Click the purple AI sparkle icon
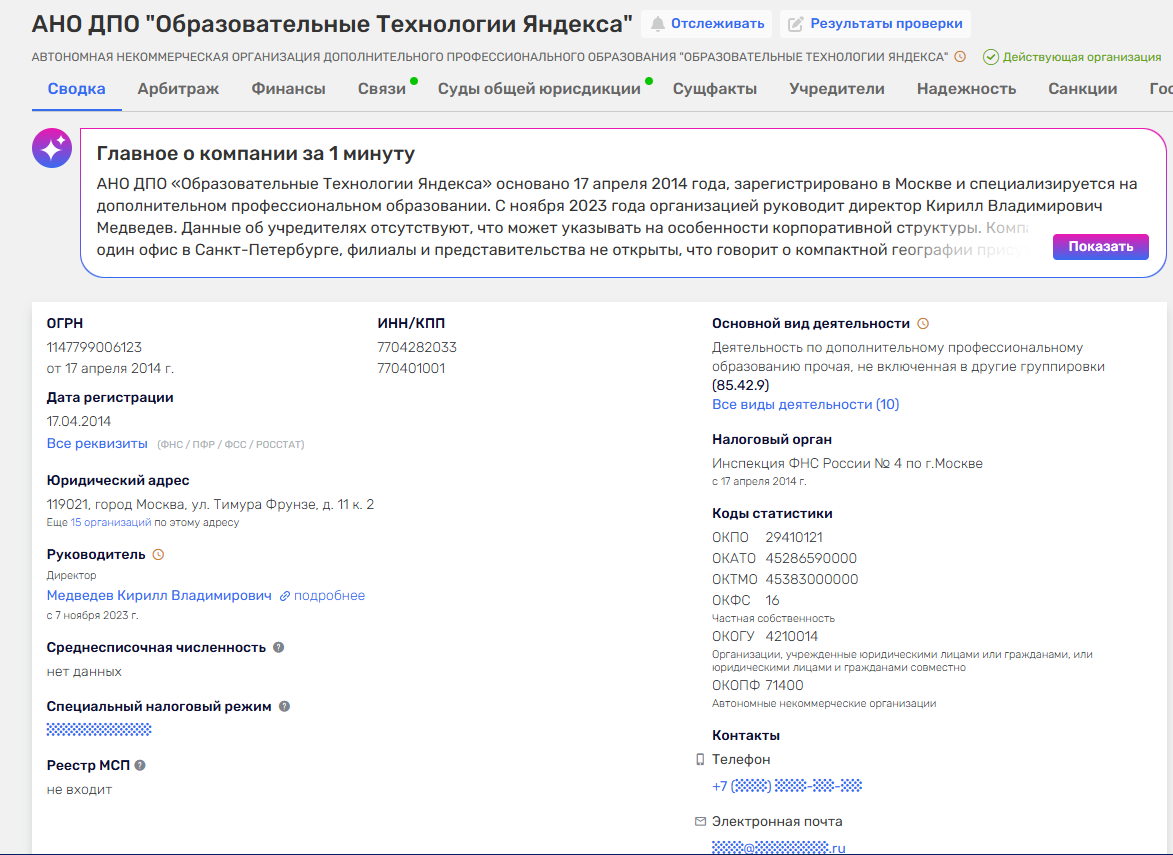Screen dimensions: 1173x855 click(x=52, y=147)
